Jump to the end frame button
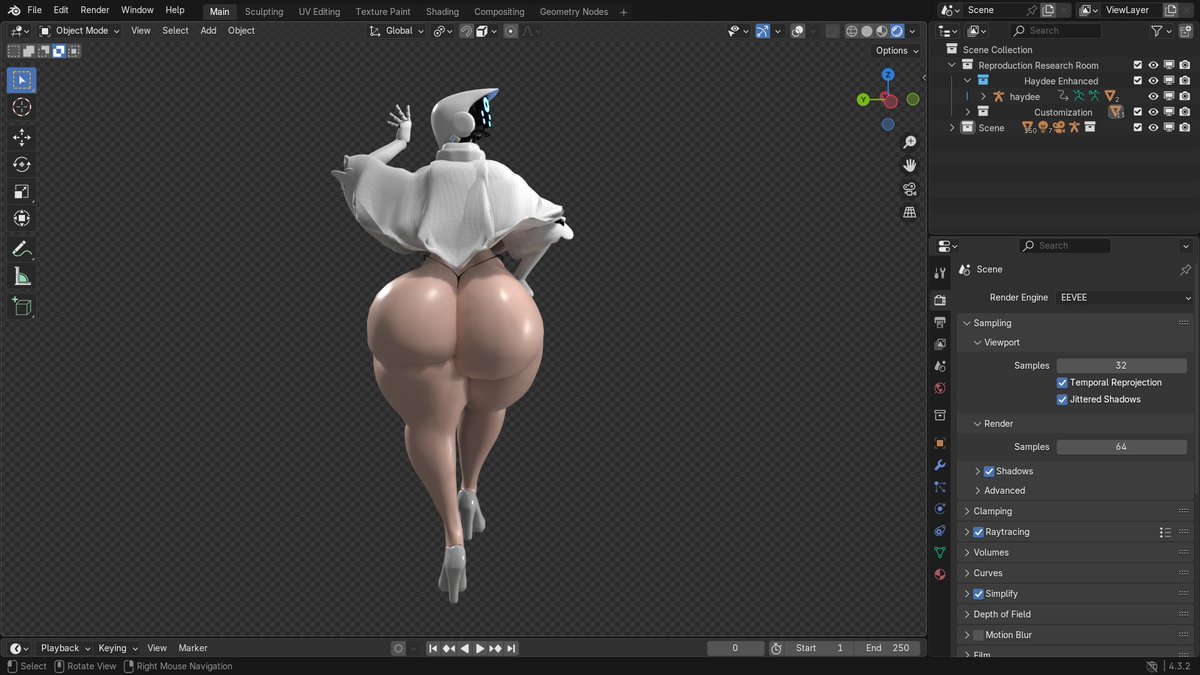The image size is (1200, 675). click(x=511, y=648)
